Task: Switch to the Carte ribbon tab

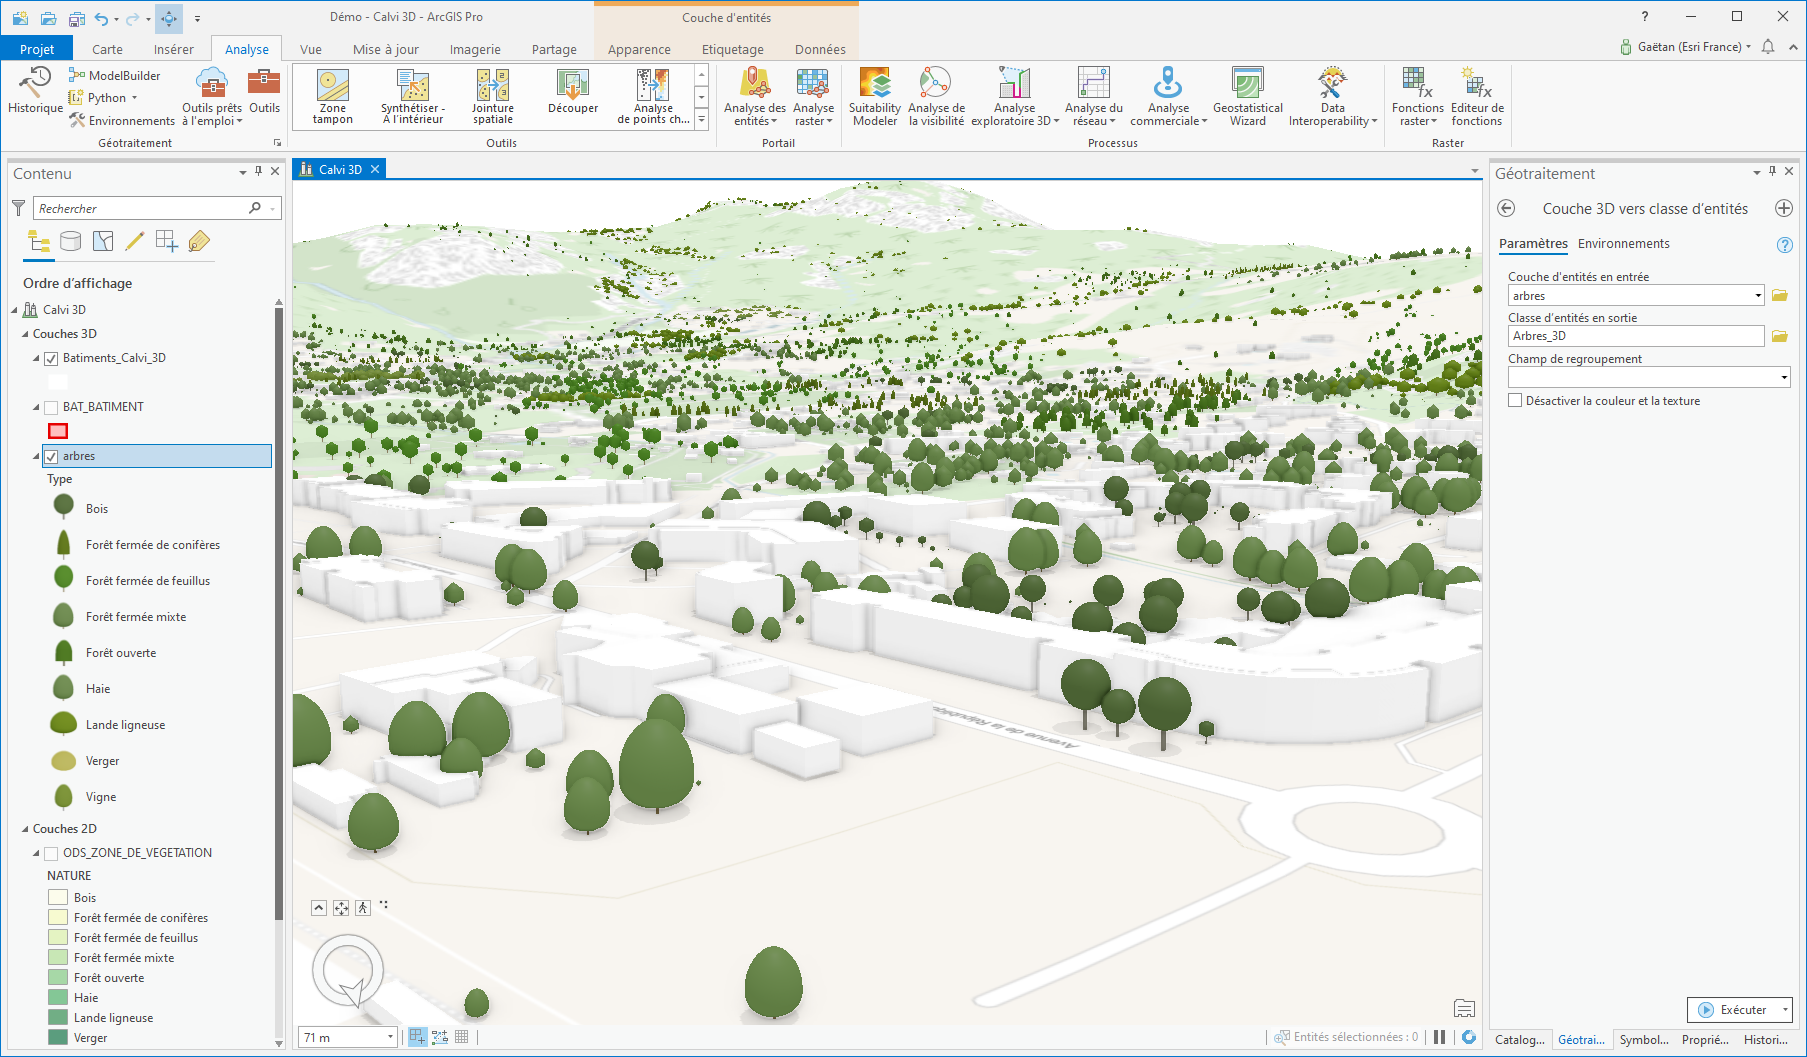Action: [107, 49]
